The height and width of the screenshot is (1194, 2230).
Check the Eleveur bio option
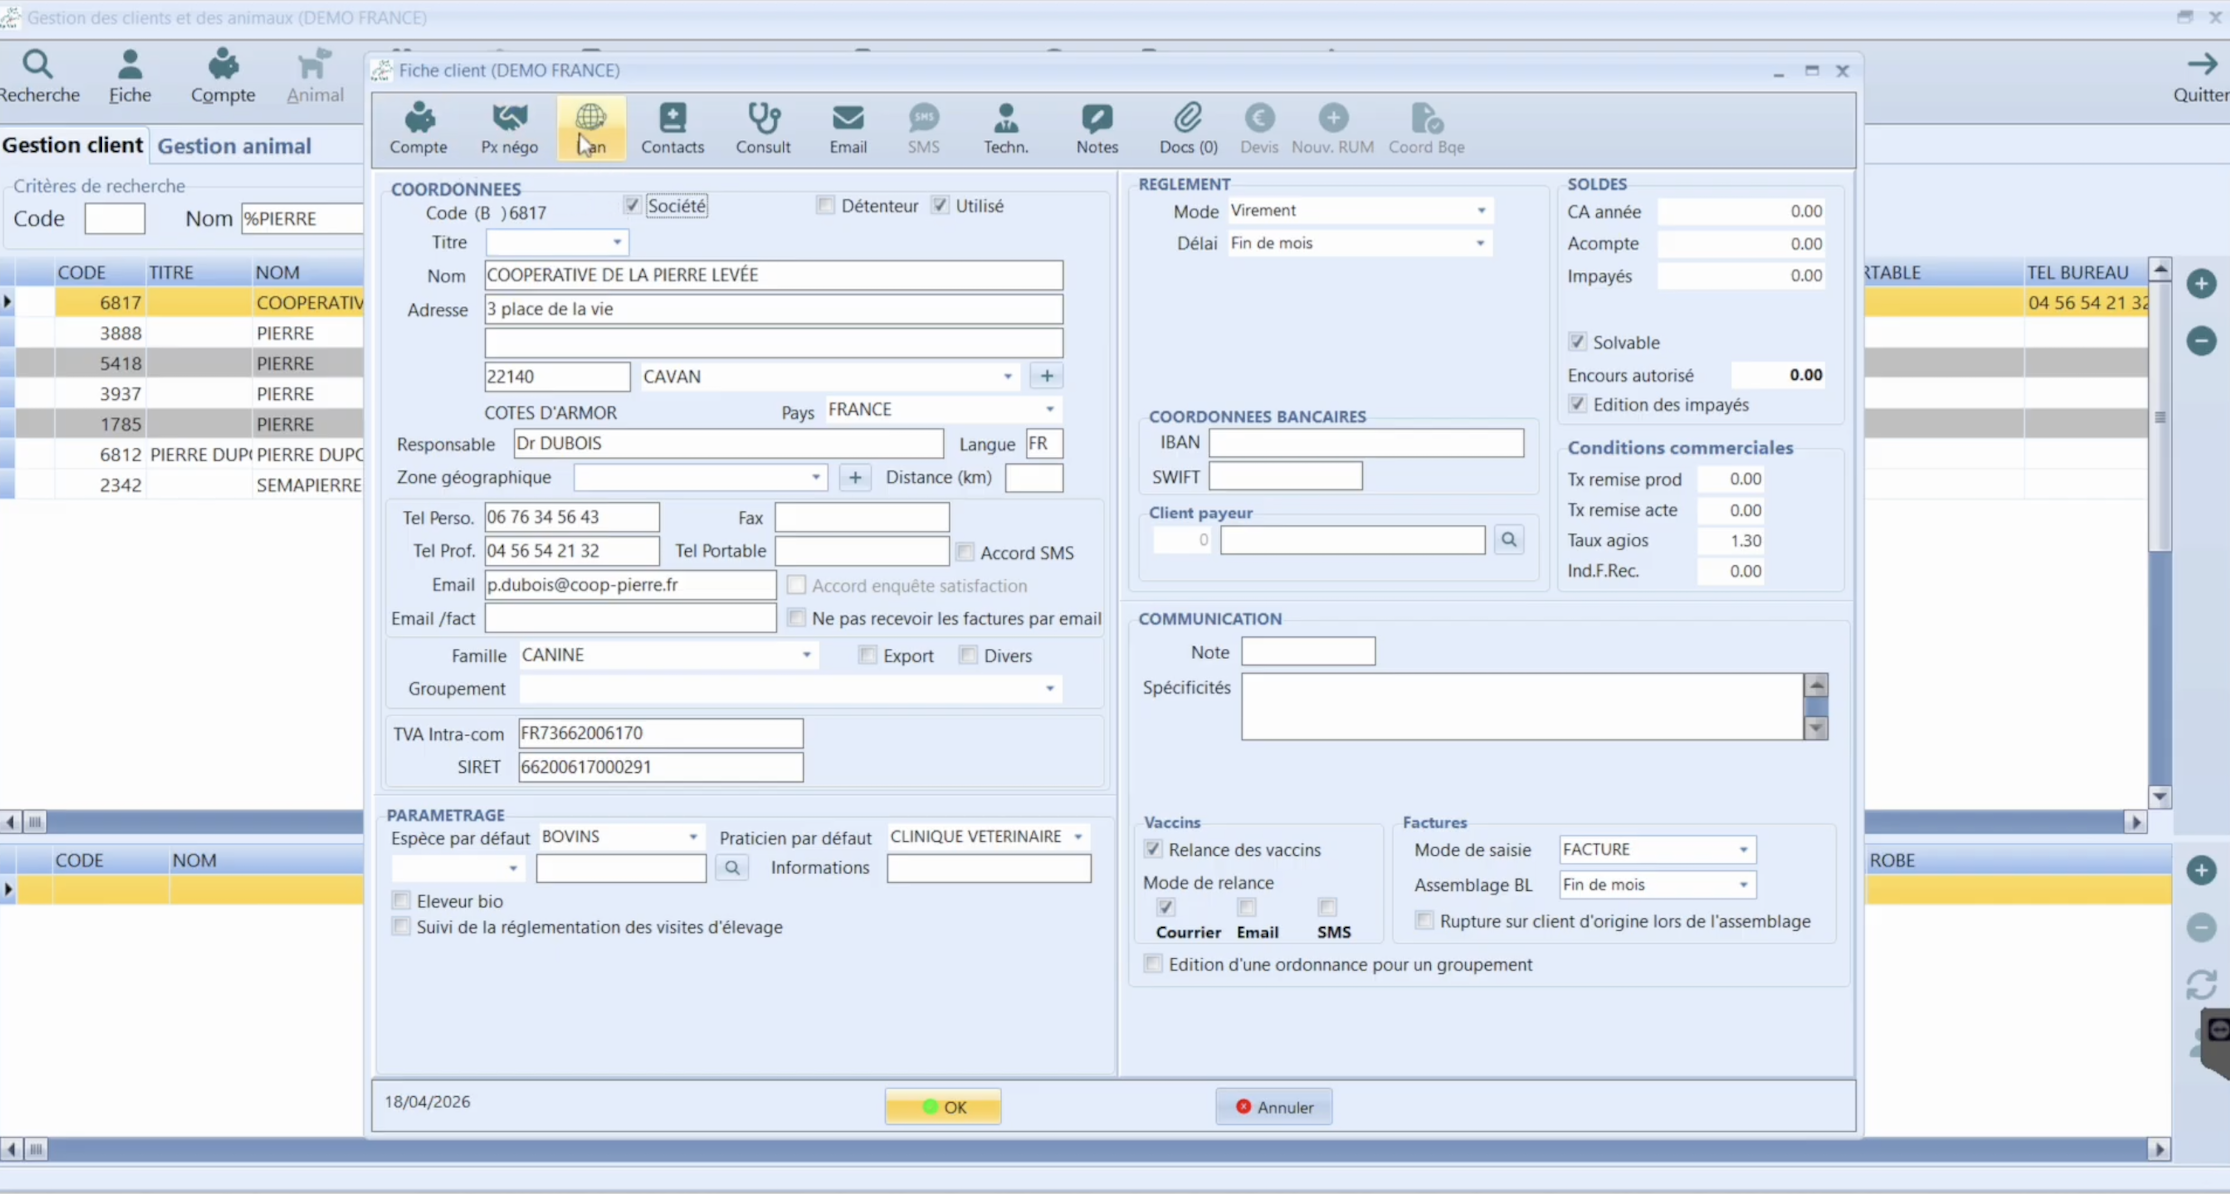(401, 900)
